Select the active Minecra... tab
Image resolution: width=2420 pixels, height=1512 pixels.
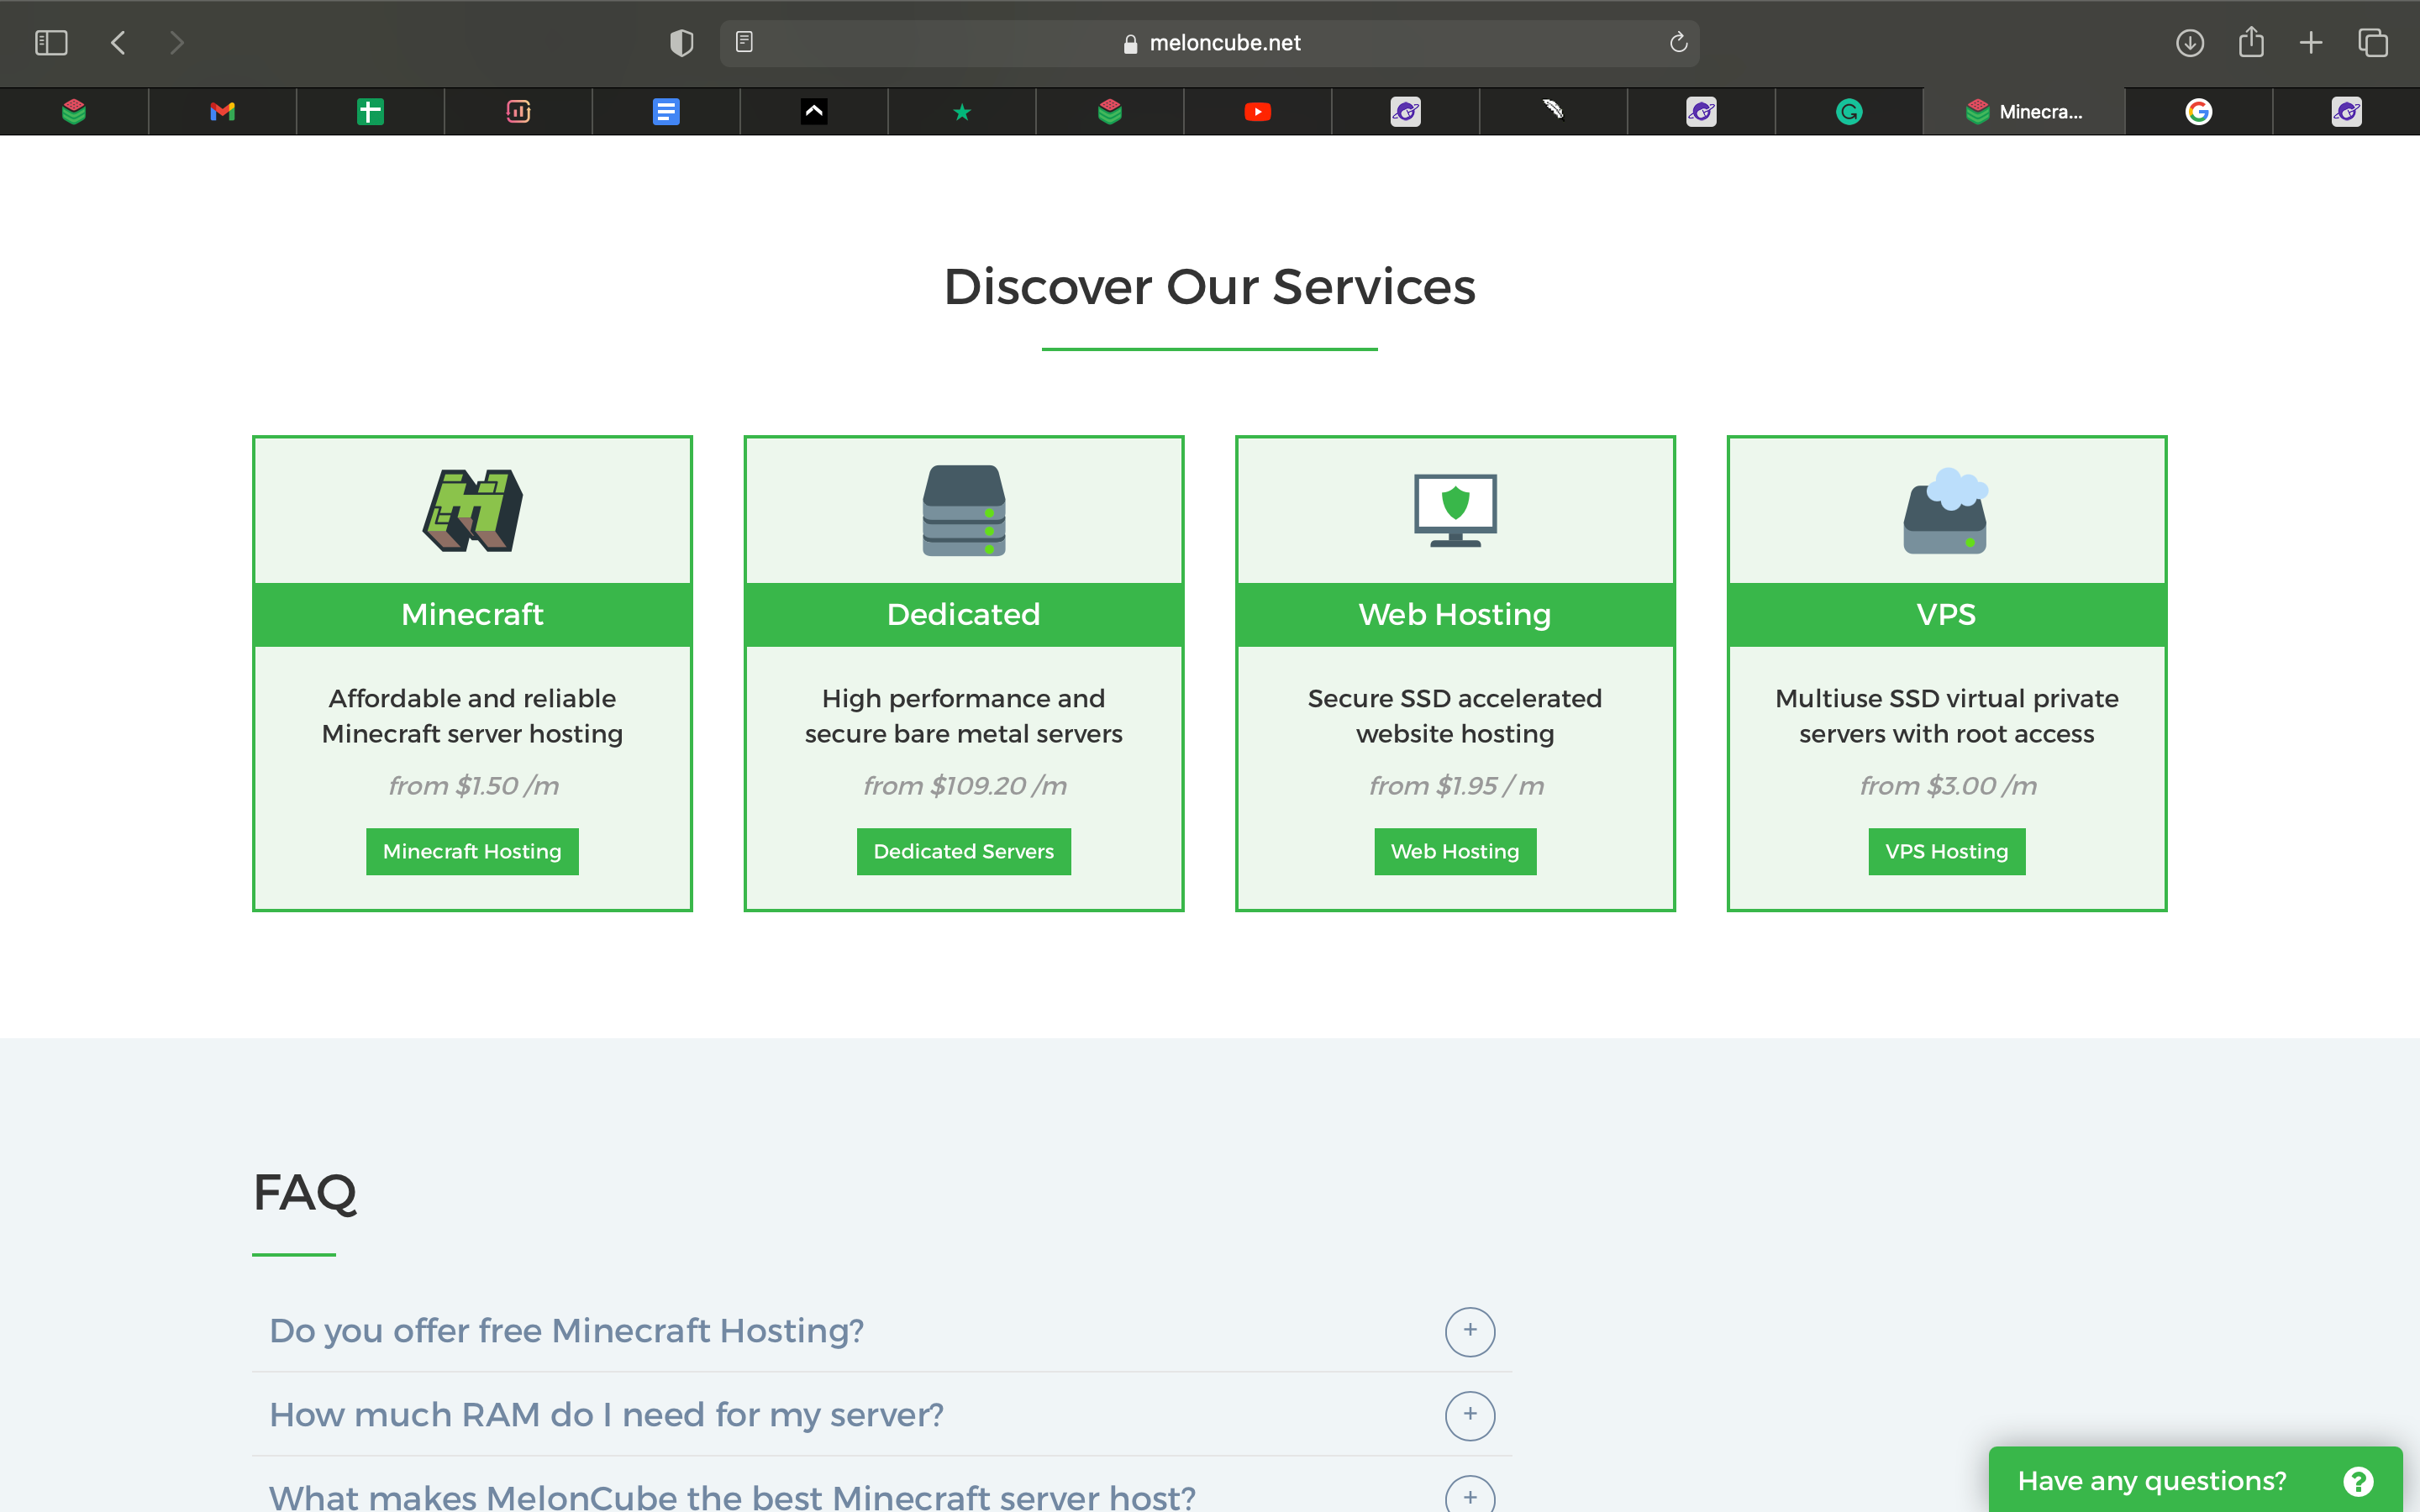(x=2024, y=112)
